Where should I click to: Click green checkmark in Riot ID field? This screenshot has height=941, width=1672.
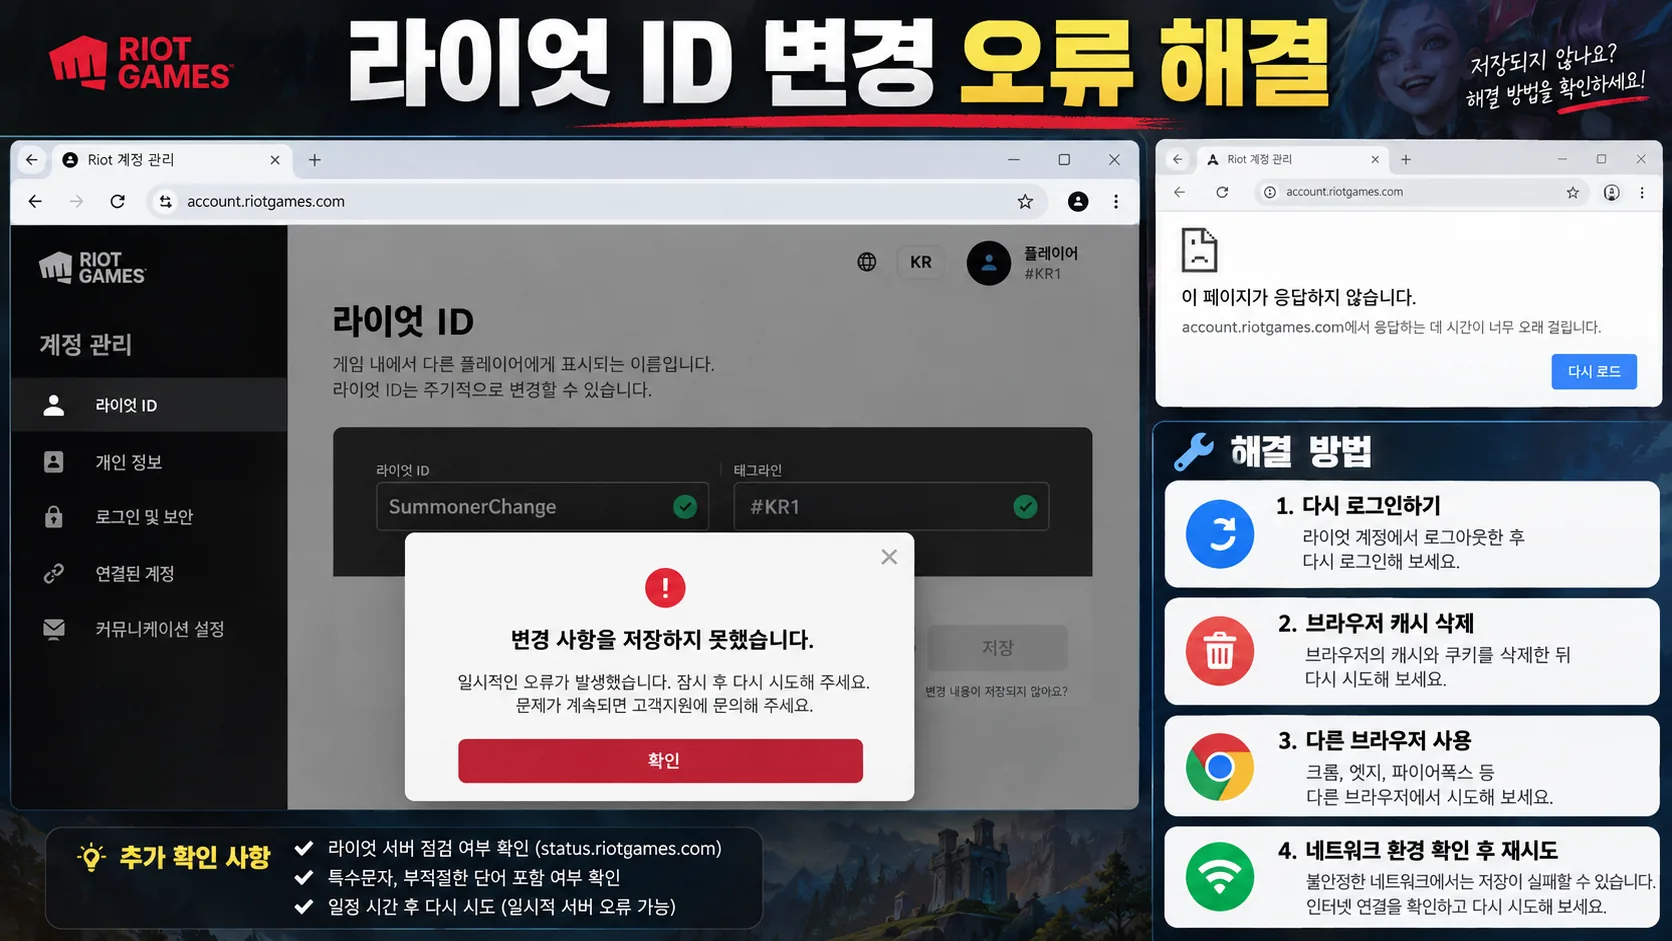coord(685,507)
